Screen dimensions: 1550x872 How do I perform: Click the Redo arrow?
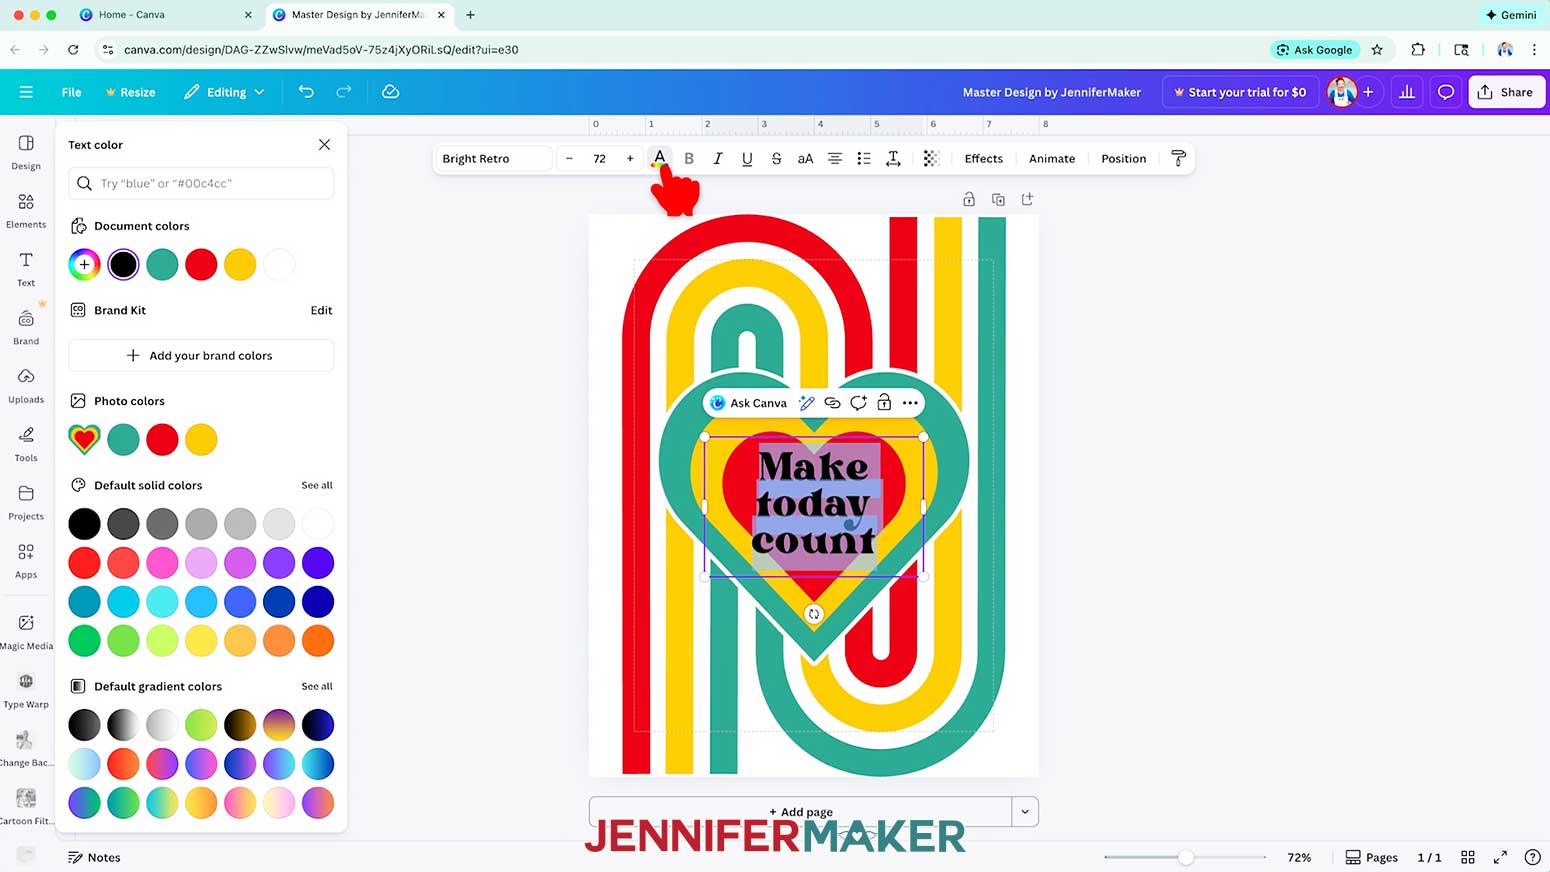[343, 92]
